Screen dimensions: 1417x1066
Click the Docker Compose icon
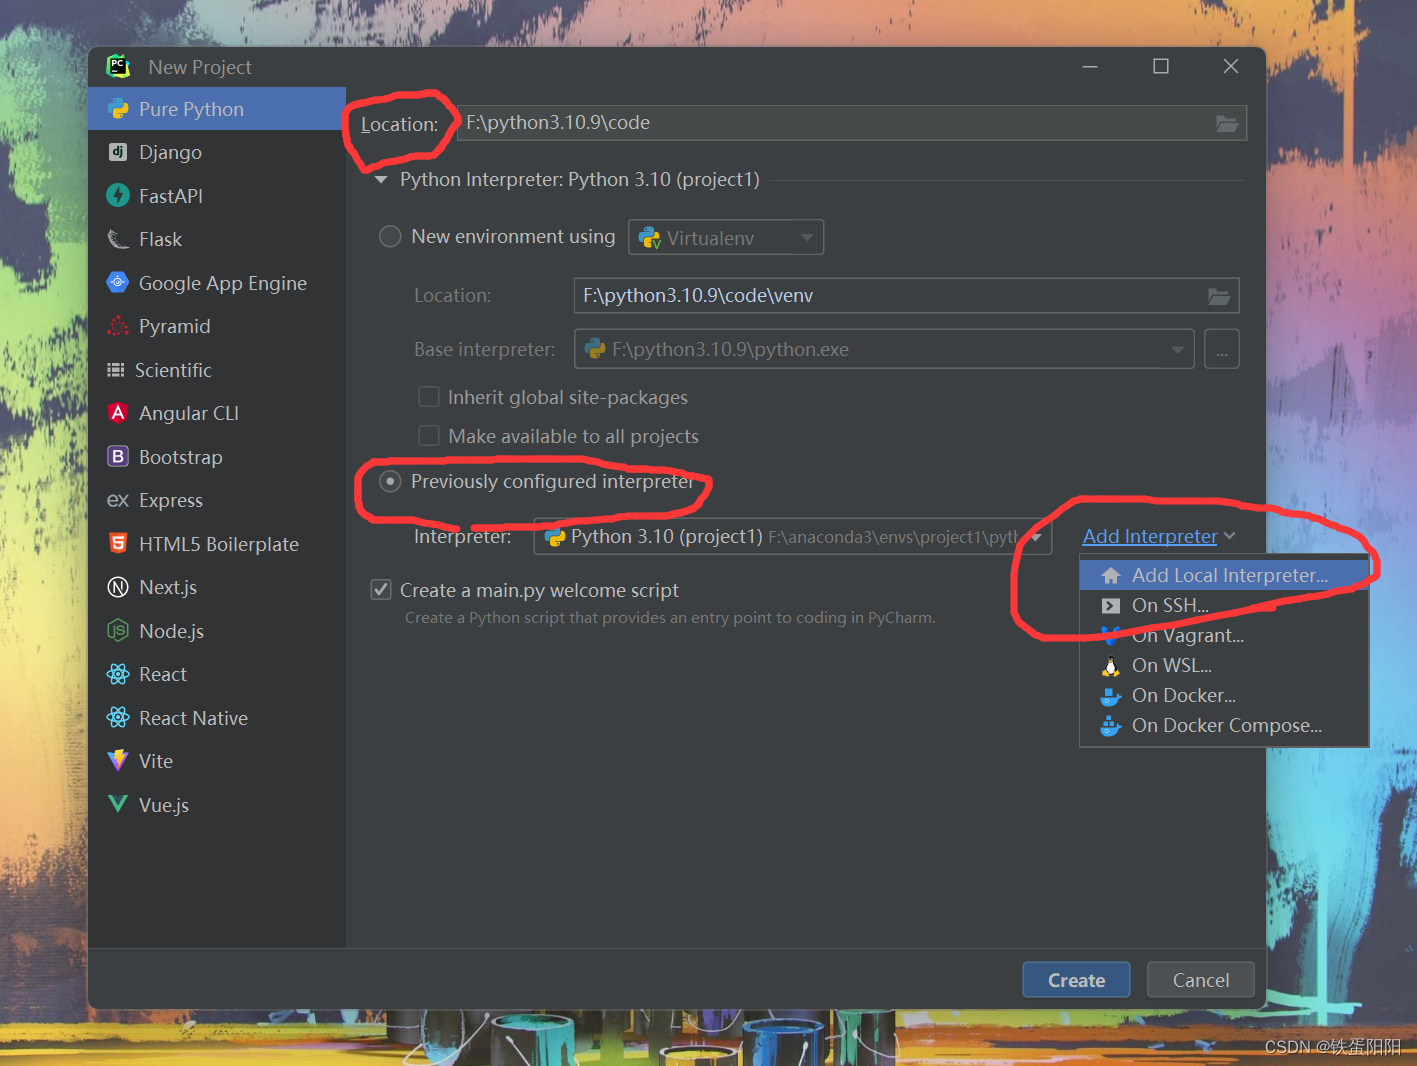tap(1111, 726)
